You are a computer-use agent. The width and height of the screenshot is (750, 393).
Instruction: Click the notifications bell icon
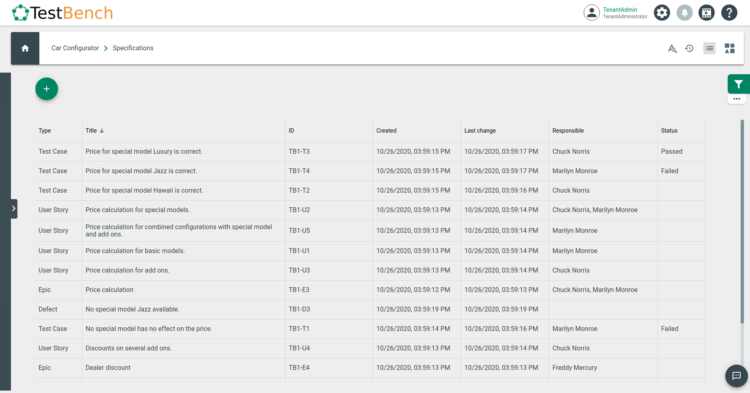(x=684, y=12)
